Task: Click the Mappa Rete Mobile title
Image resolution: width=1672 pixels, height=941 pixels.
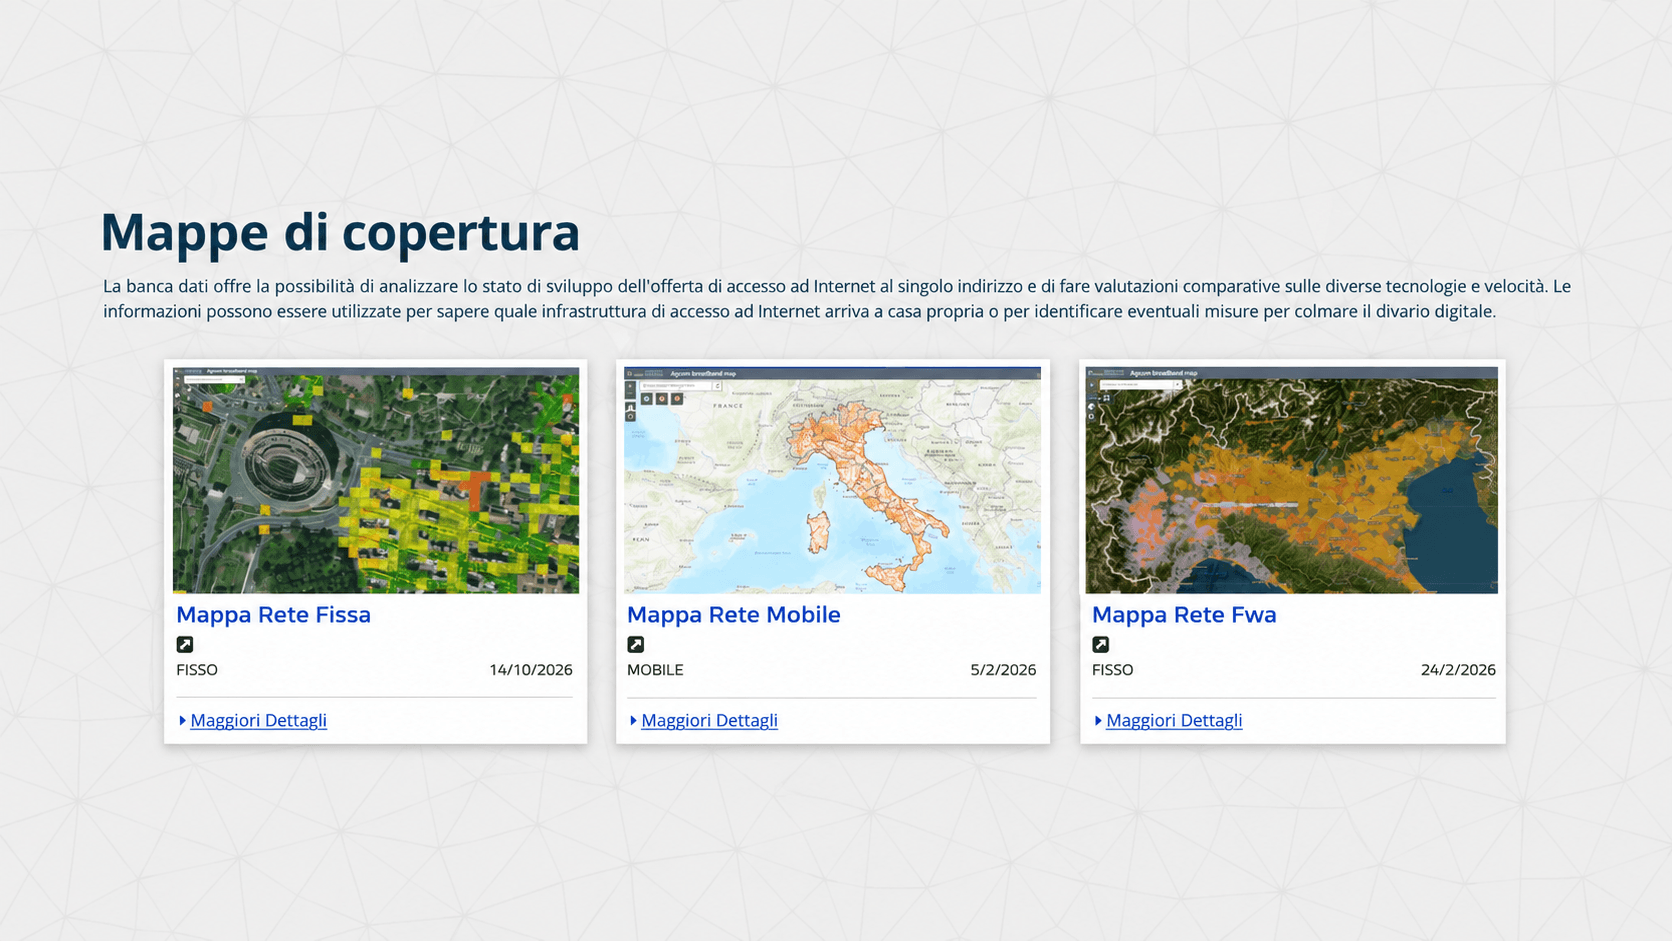Action: pyautogui.click(x=733, y=614)
